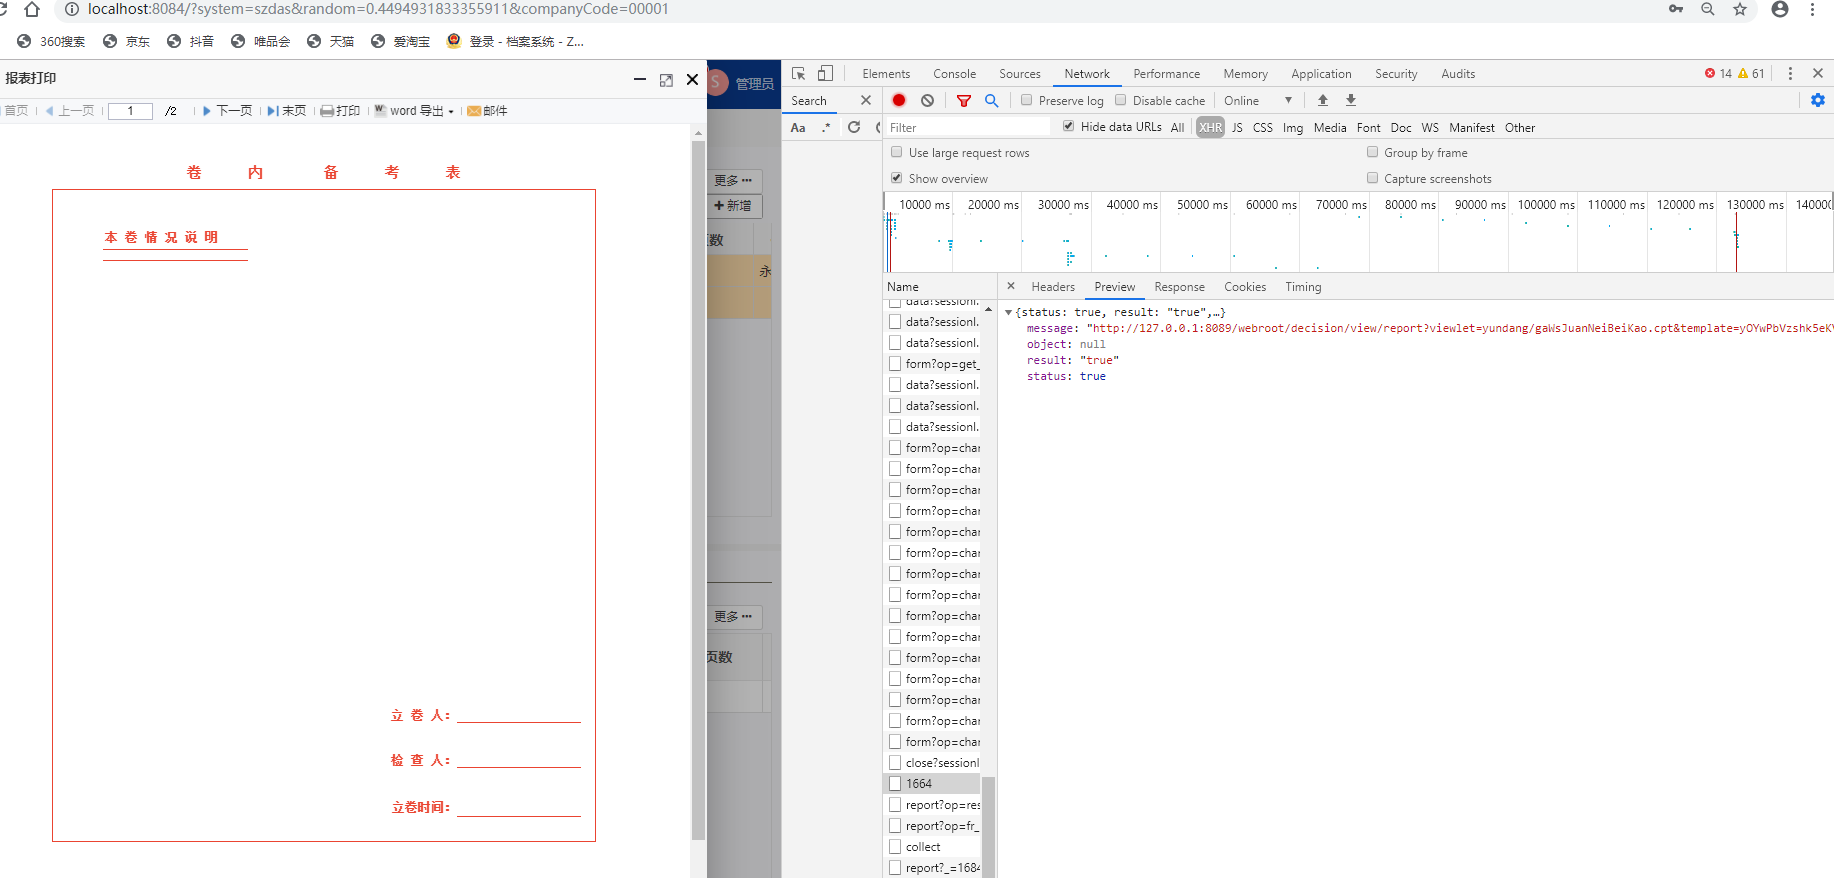The width and height of the screenshot is (1834, 878).
Task: Open browser zoom magnifier icon
Action: click(x=1708, y=9)
